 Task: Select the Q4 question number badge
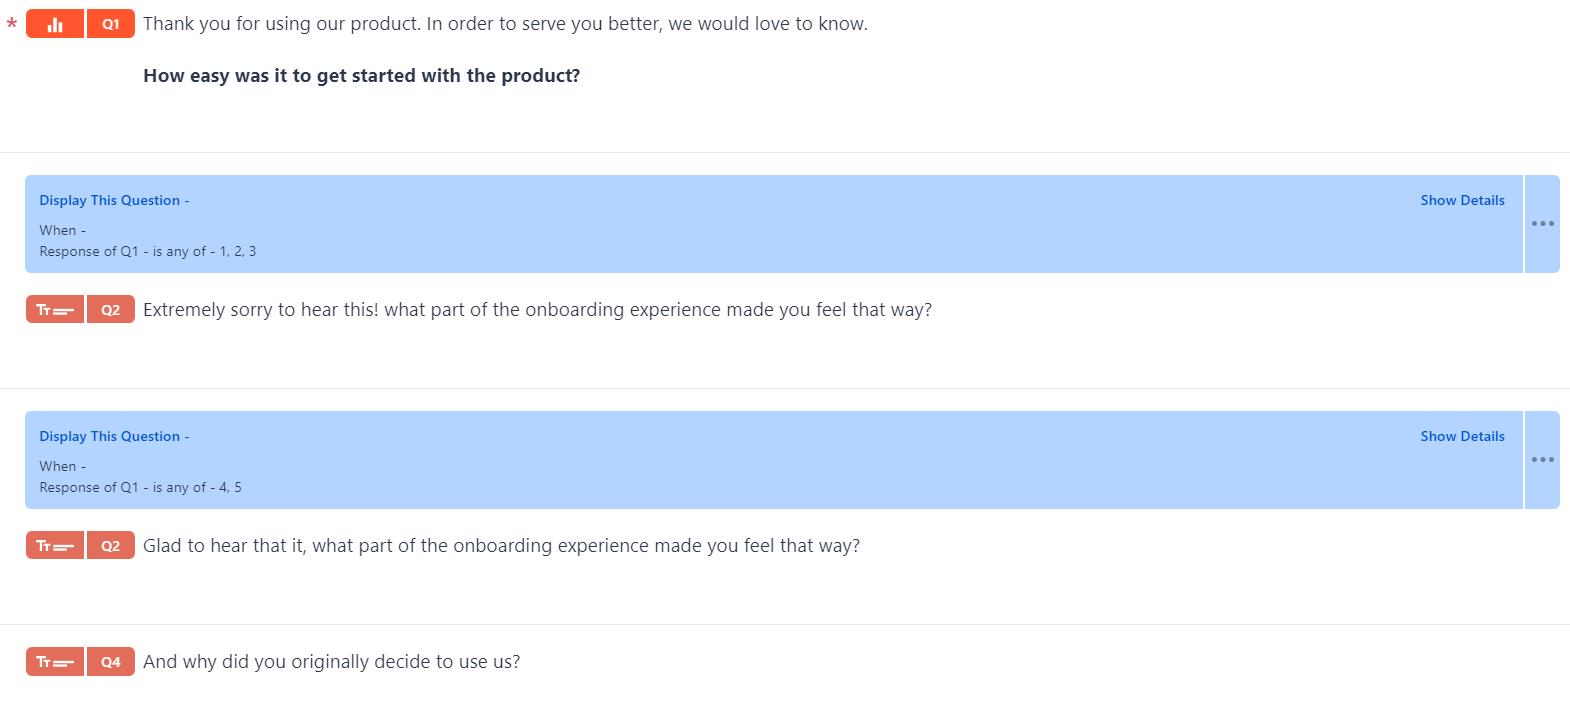pyautogui.click(x=111, y=662)
